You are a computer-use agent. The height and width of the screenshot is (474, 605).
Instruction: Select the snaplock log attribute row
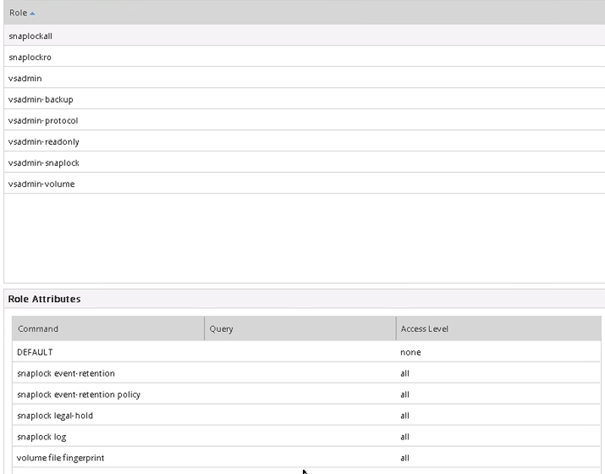pyautogui.click(x=42, y=436)
